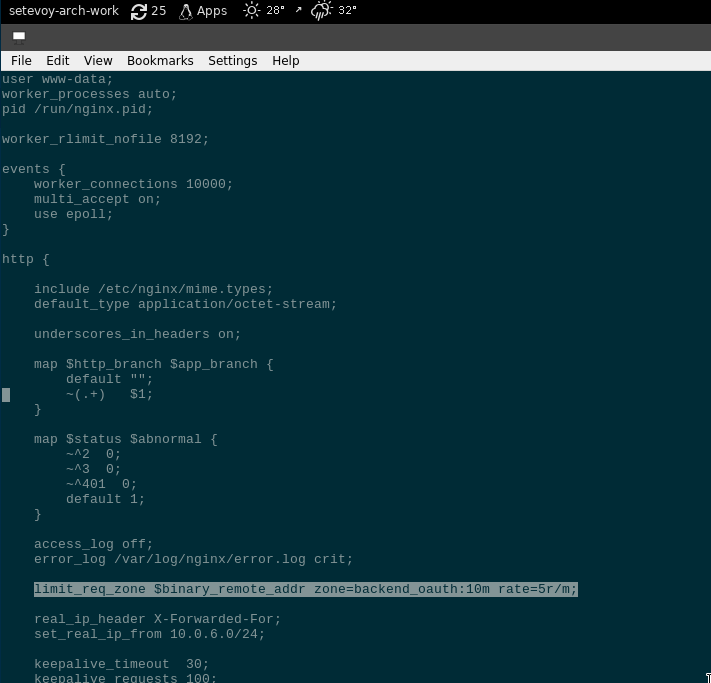
Task: Click the terminal block cursor
Action: coord(6,395)
